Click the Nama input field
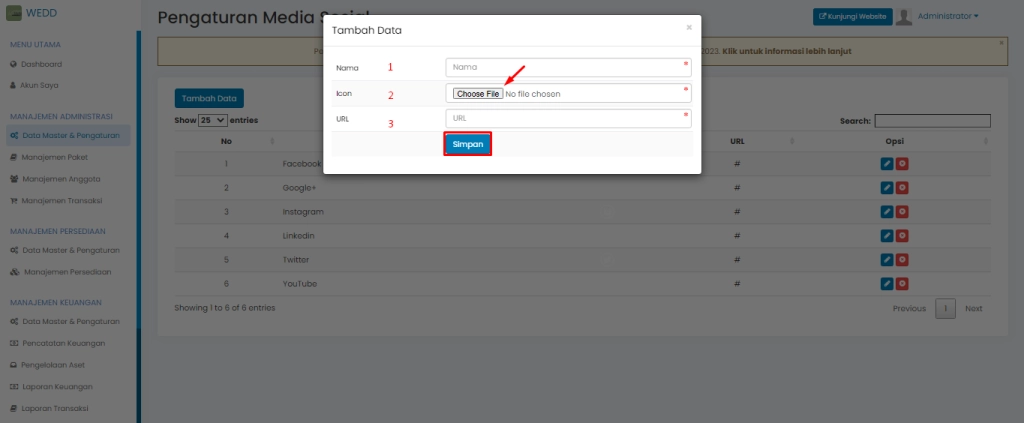This screenshot has width=1024, height=423. coord(566,67)
